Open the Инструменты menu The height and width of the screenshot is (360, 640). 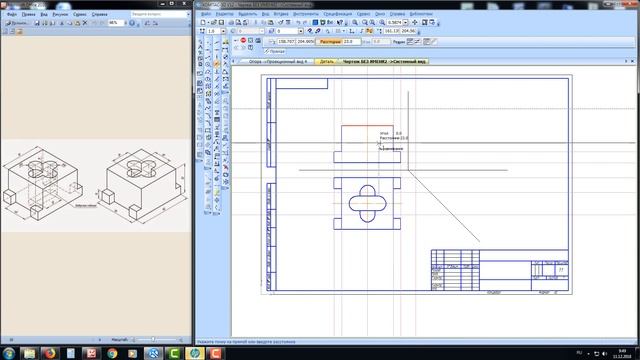(x=306, y=14)
